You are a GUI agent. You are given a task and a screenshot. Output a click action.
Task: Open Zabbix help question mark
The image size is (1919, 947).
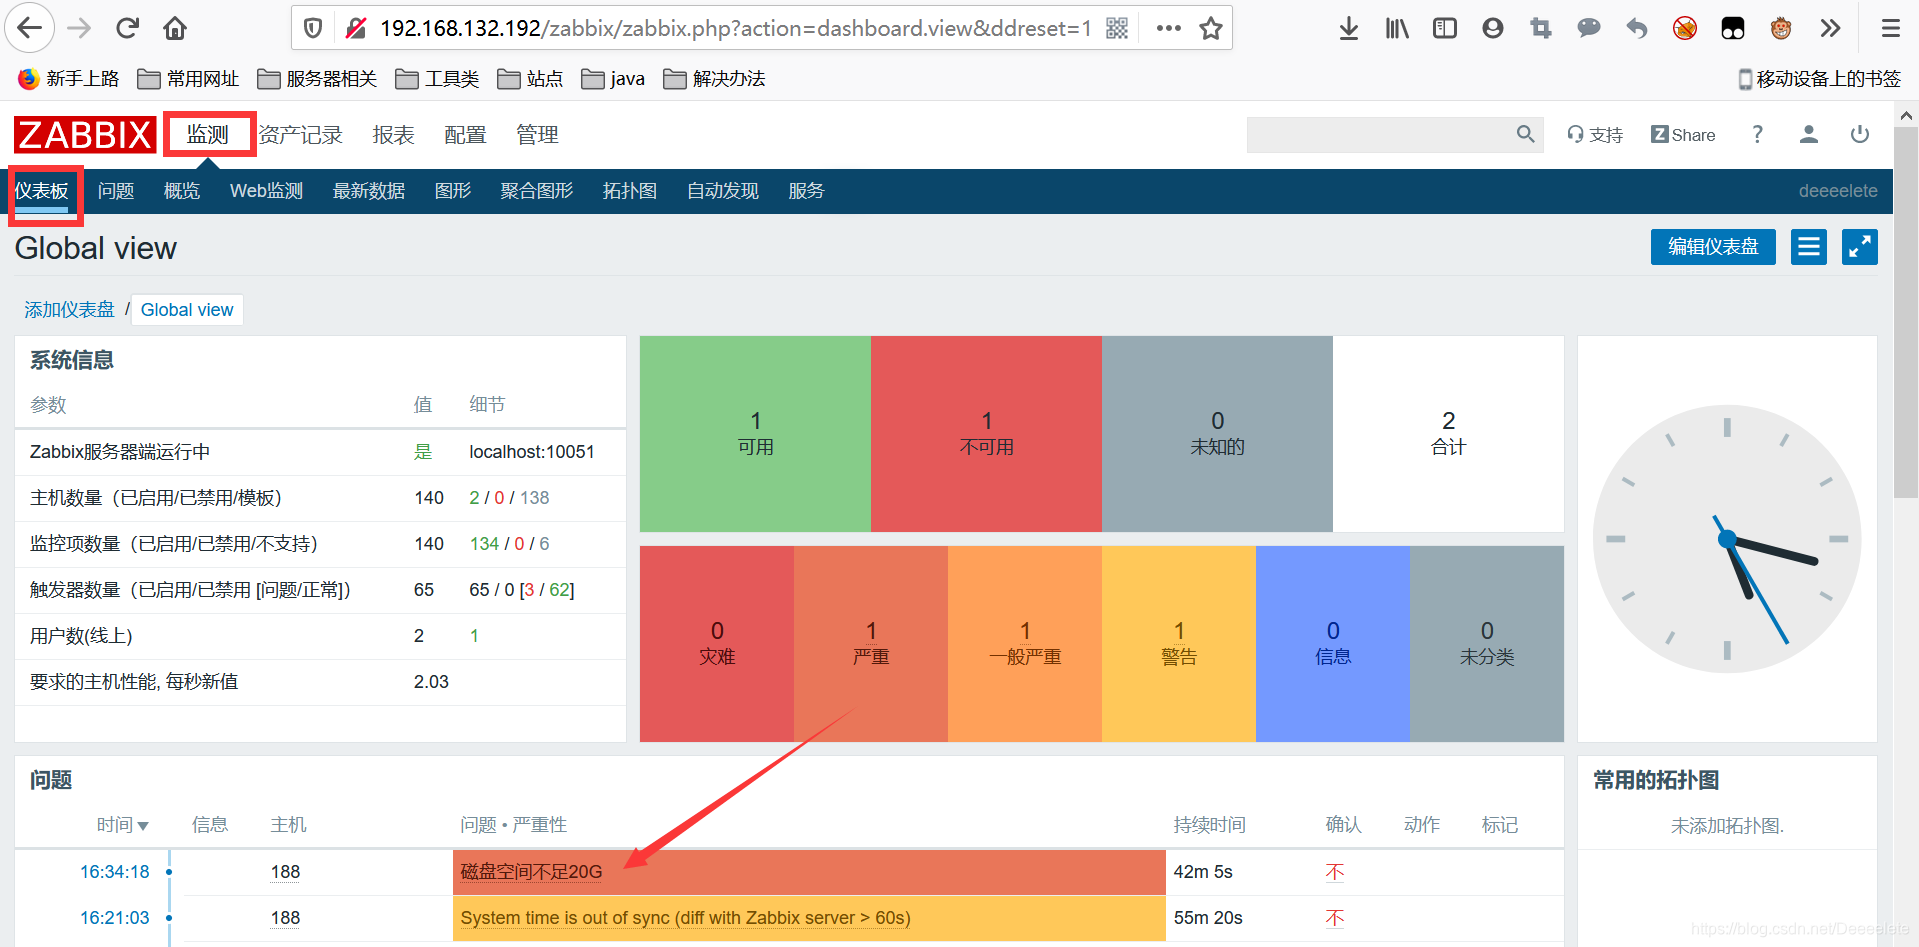[1757, 134]
